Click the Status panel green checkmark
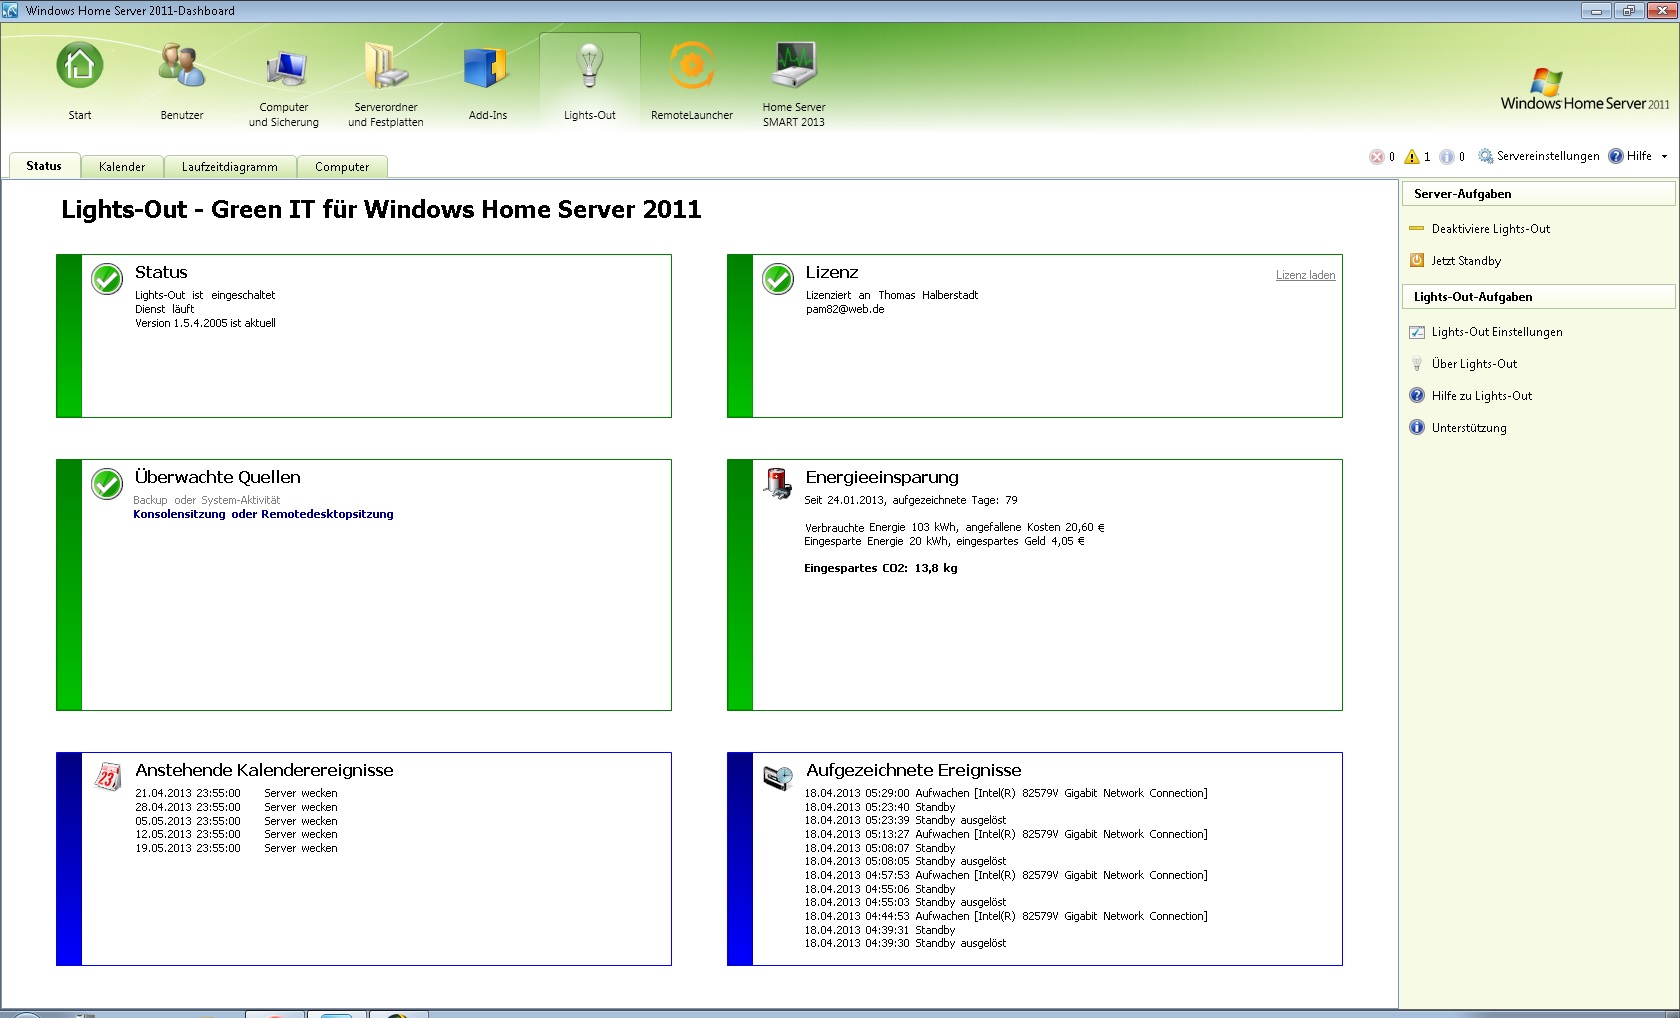The height and width of the screenshot is (1018, 1680). [107, 279]
